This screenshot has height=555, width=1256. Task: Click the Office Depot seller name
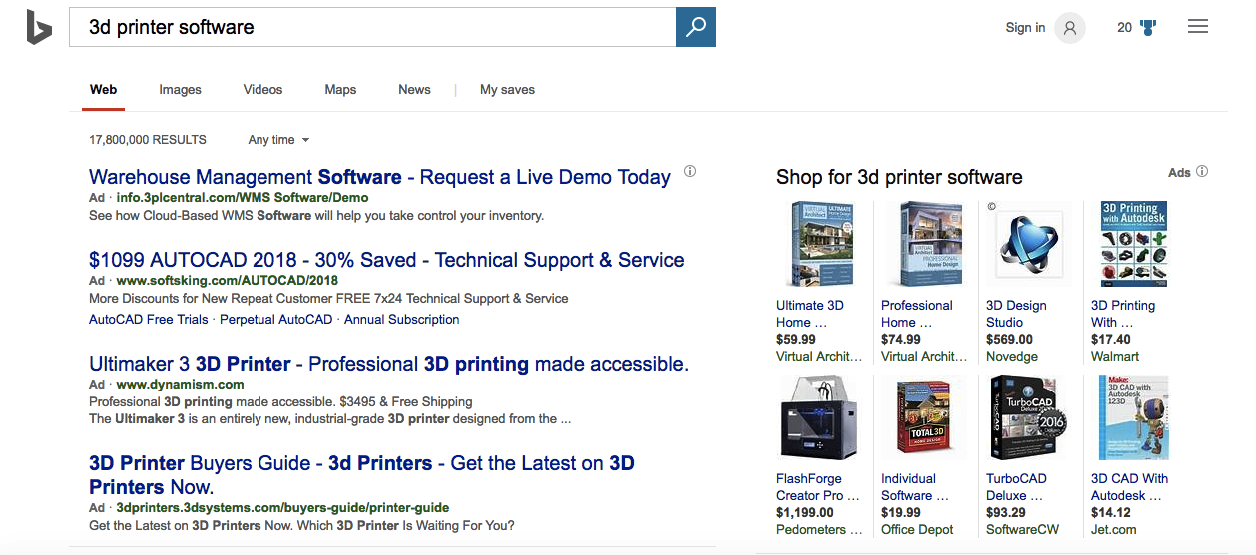tap(917, 530)
